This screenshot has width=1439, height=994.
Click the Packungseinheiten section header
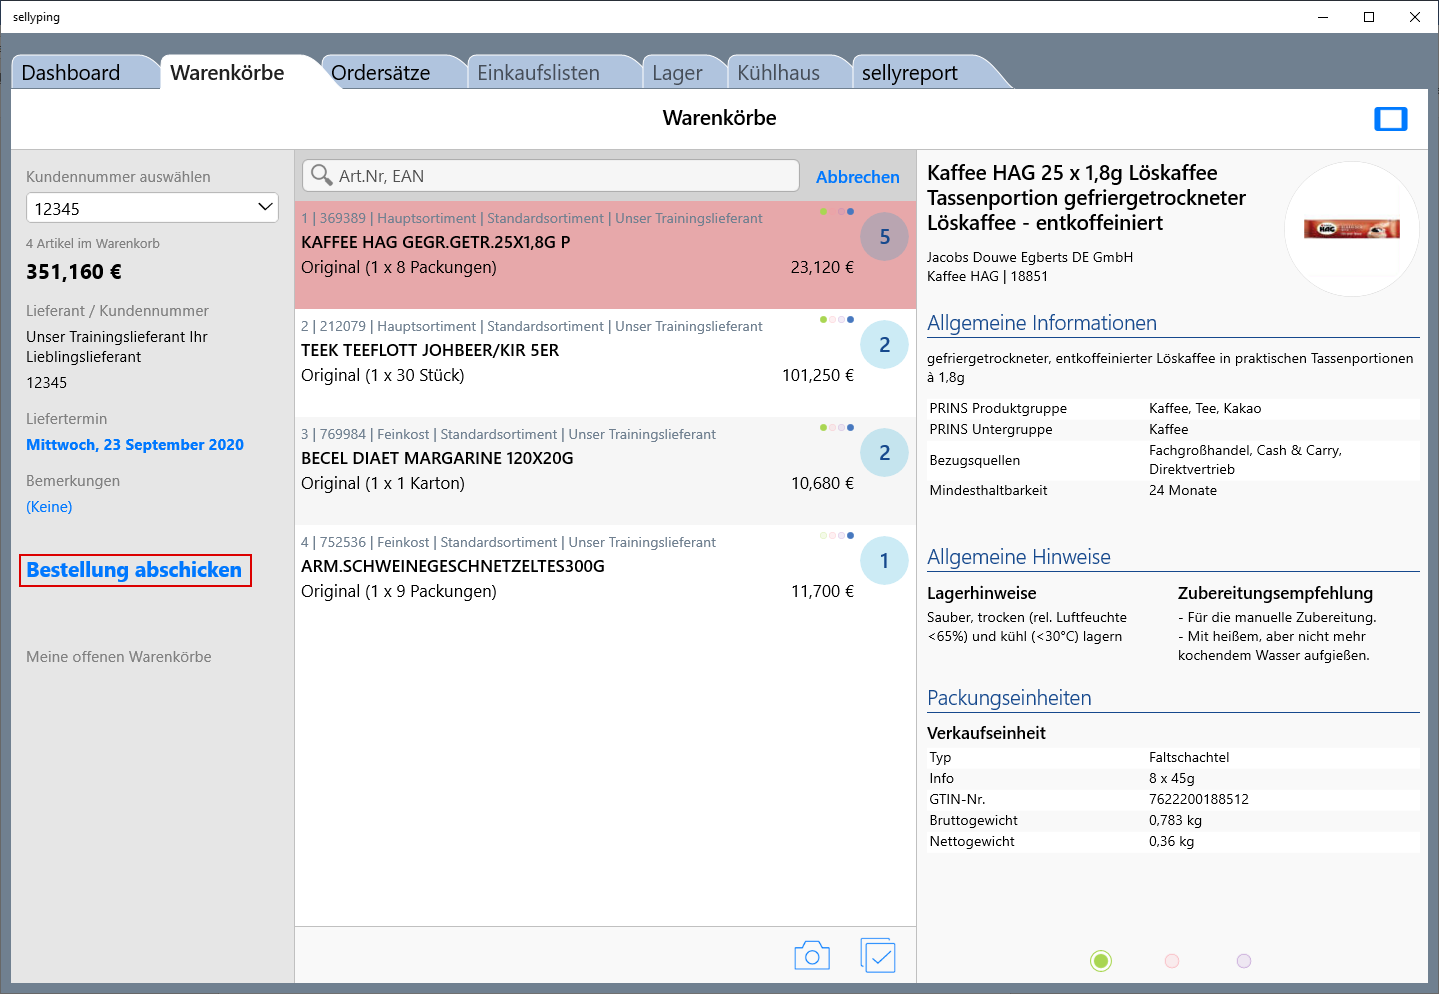[x=1008, y=698]
